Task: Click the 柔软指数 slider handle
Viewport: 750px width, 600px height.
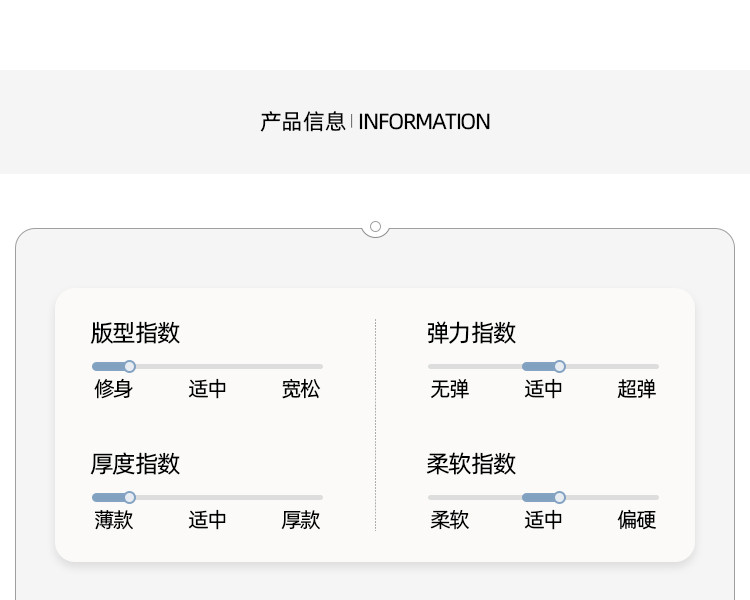Action: 559,497
